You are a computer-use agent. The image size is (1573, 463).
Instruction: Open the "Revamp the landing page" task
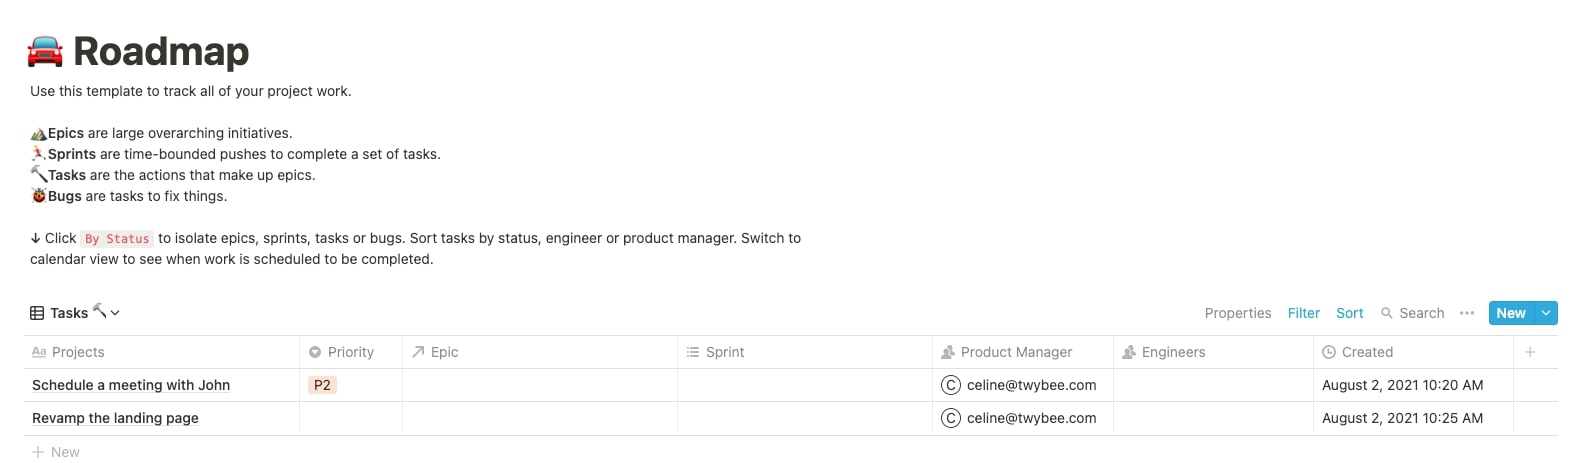coord(115,418)
